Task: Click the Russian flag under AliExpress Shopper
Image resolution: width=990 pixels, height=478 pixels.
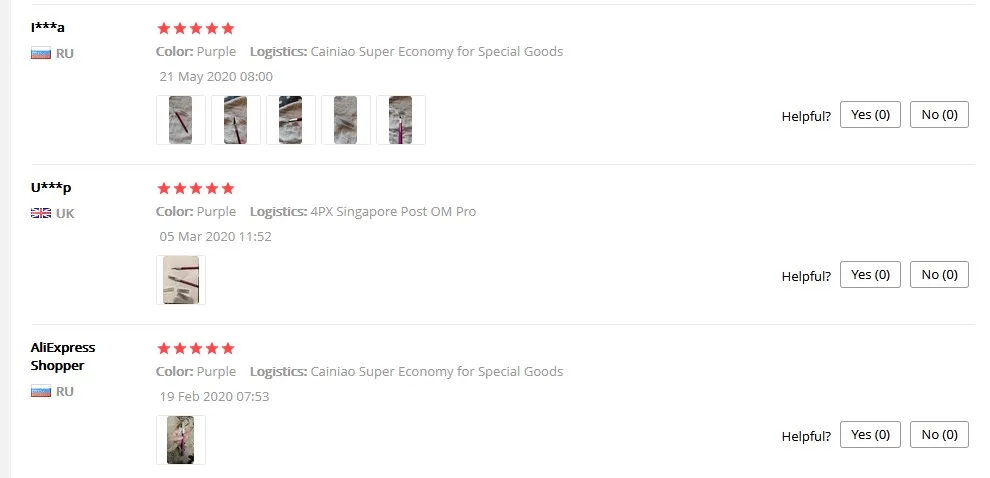Action: [x=41, y=391]
